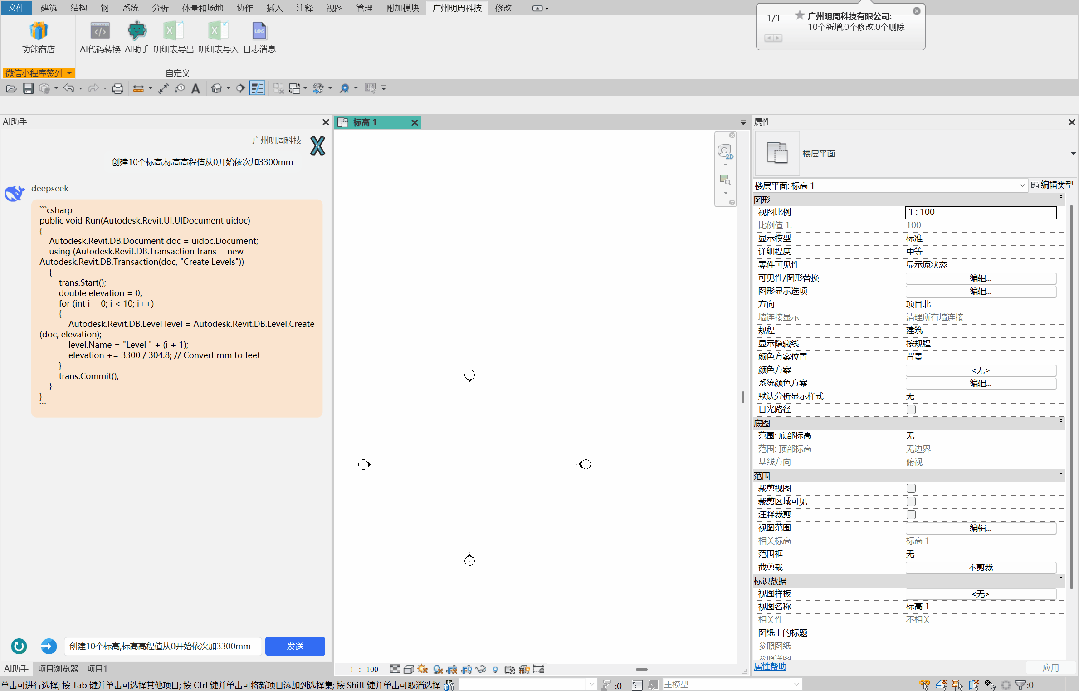Click the Print icon in quick access

coord(118,88)
